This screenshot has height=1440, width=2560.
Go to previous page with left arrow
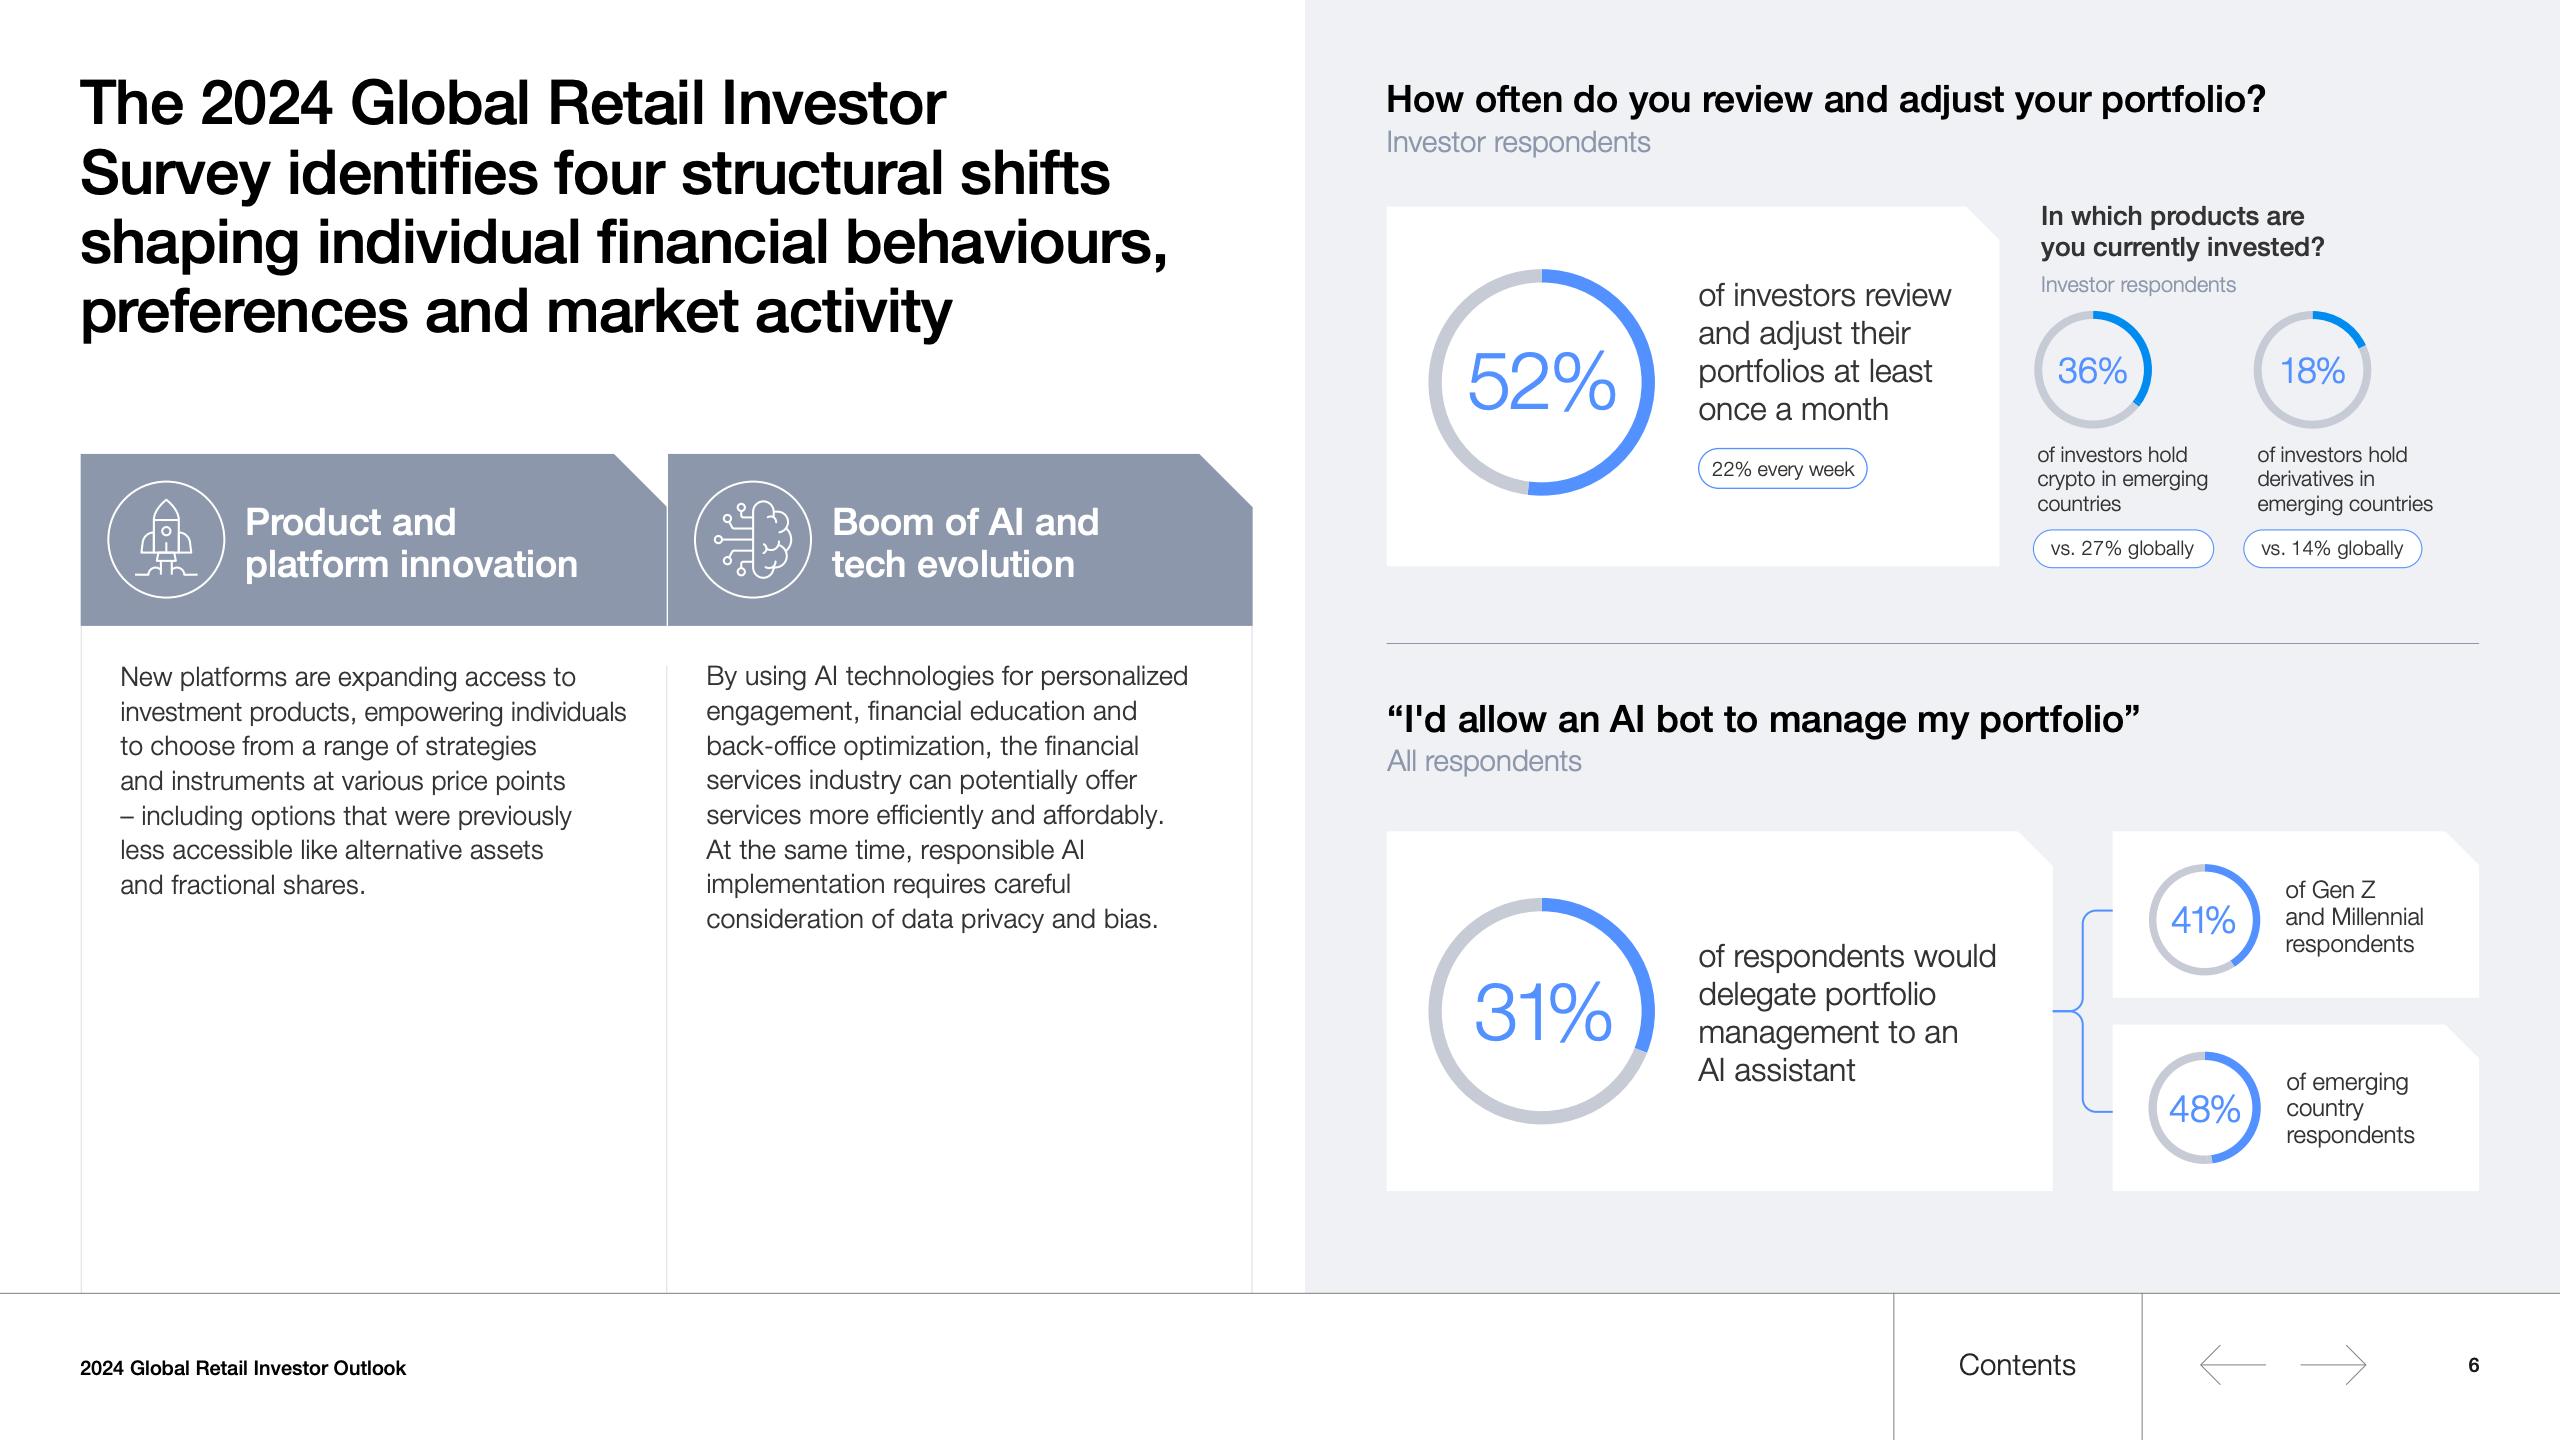(2232, 1365)
